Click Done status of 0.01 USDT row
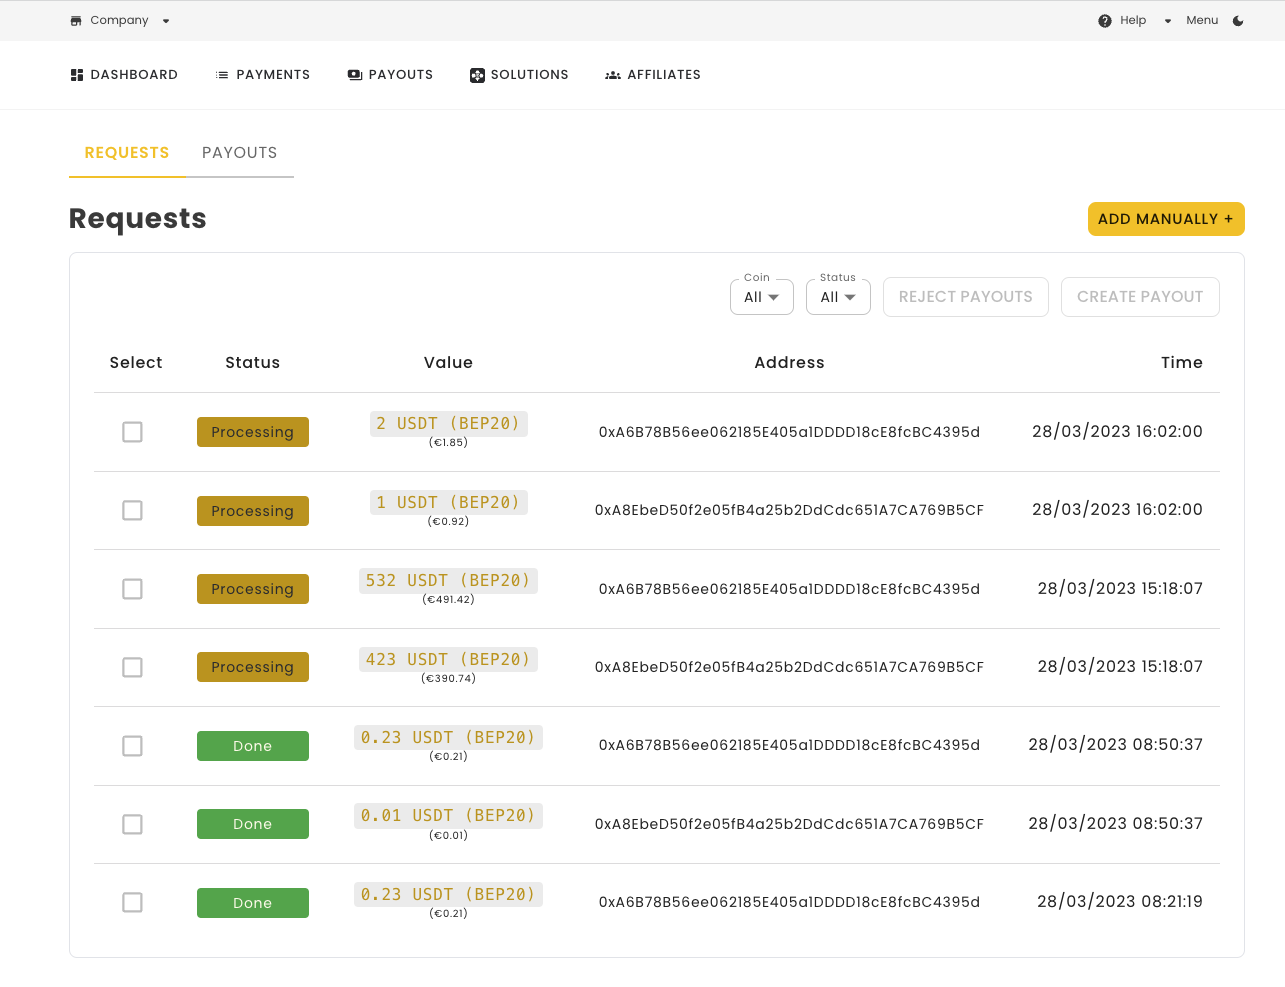 pyautogui.click(x=253, y=824)
